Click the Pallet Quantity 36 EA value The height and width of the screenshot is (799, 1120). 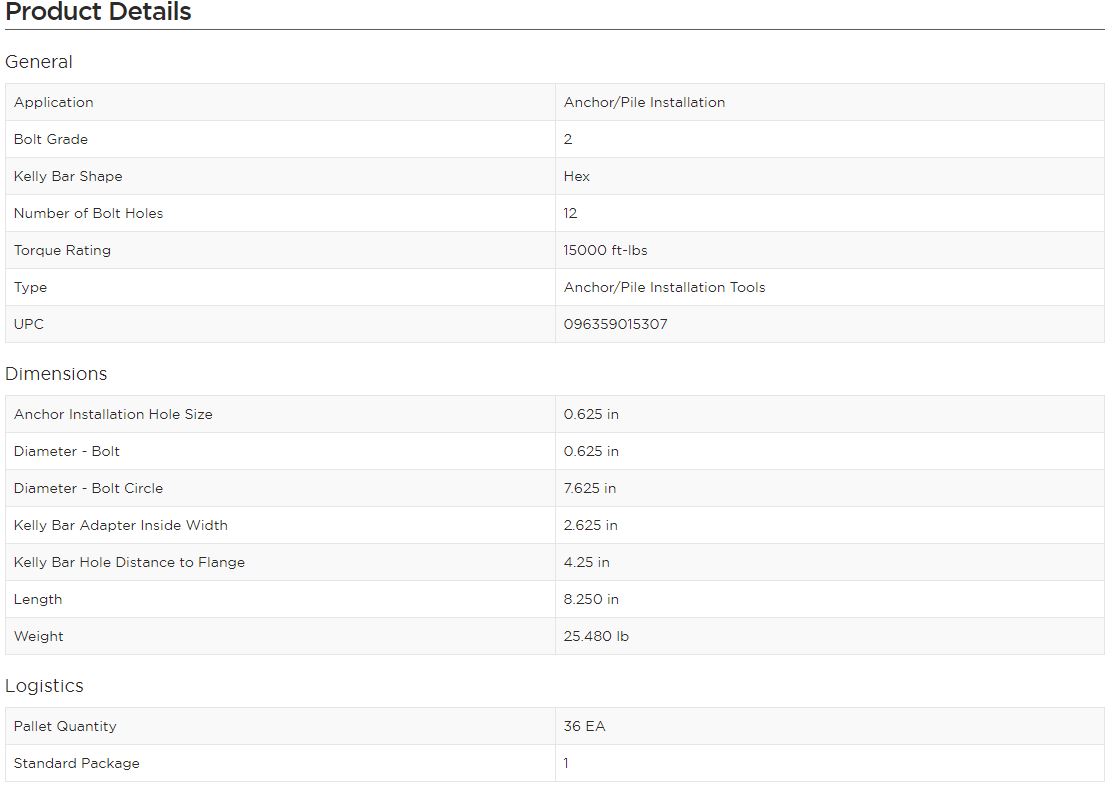tap(584, 726)
